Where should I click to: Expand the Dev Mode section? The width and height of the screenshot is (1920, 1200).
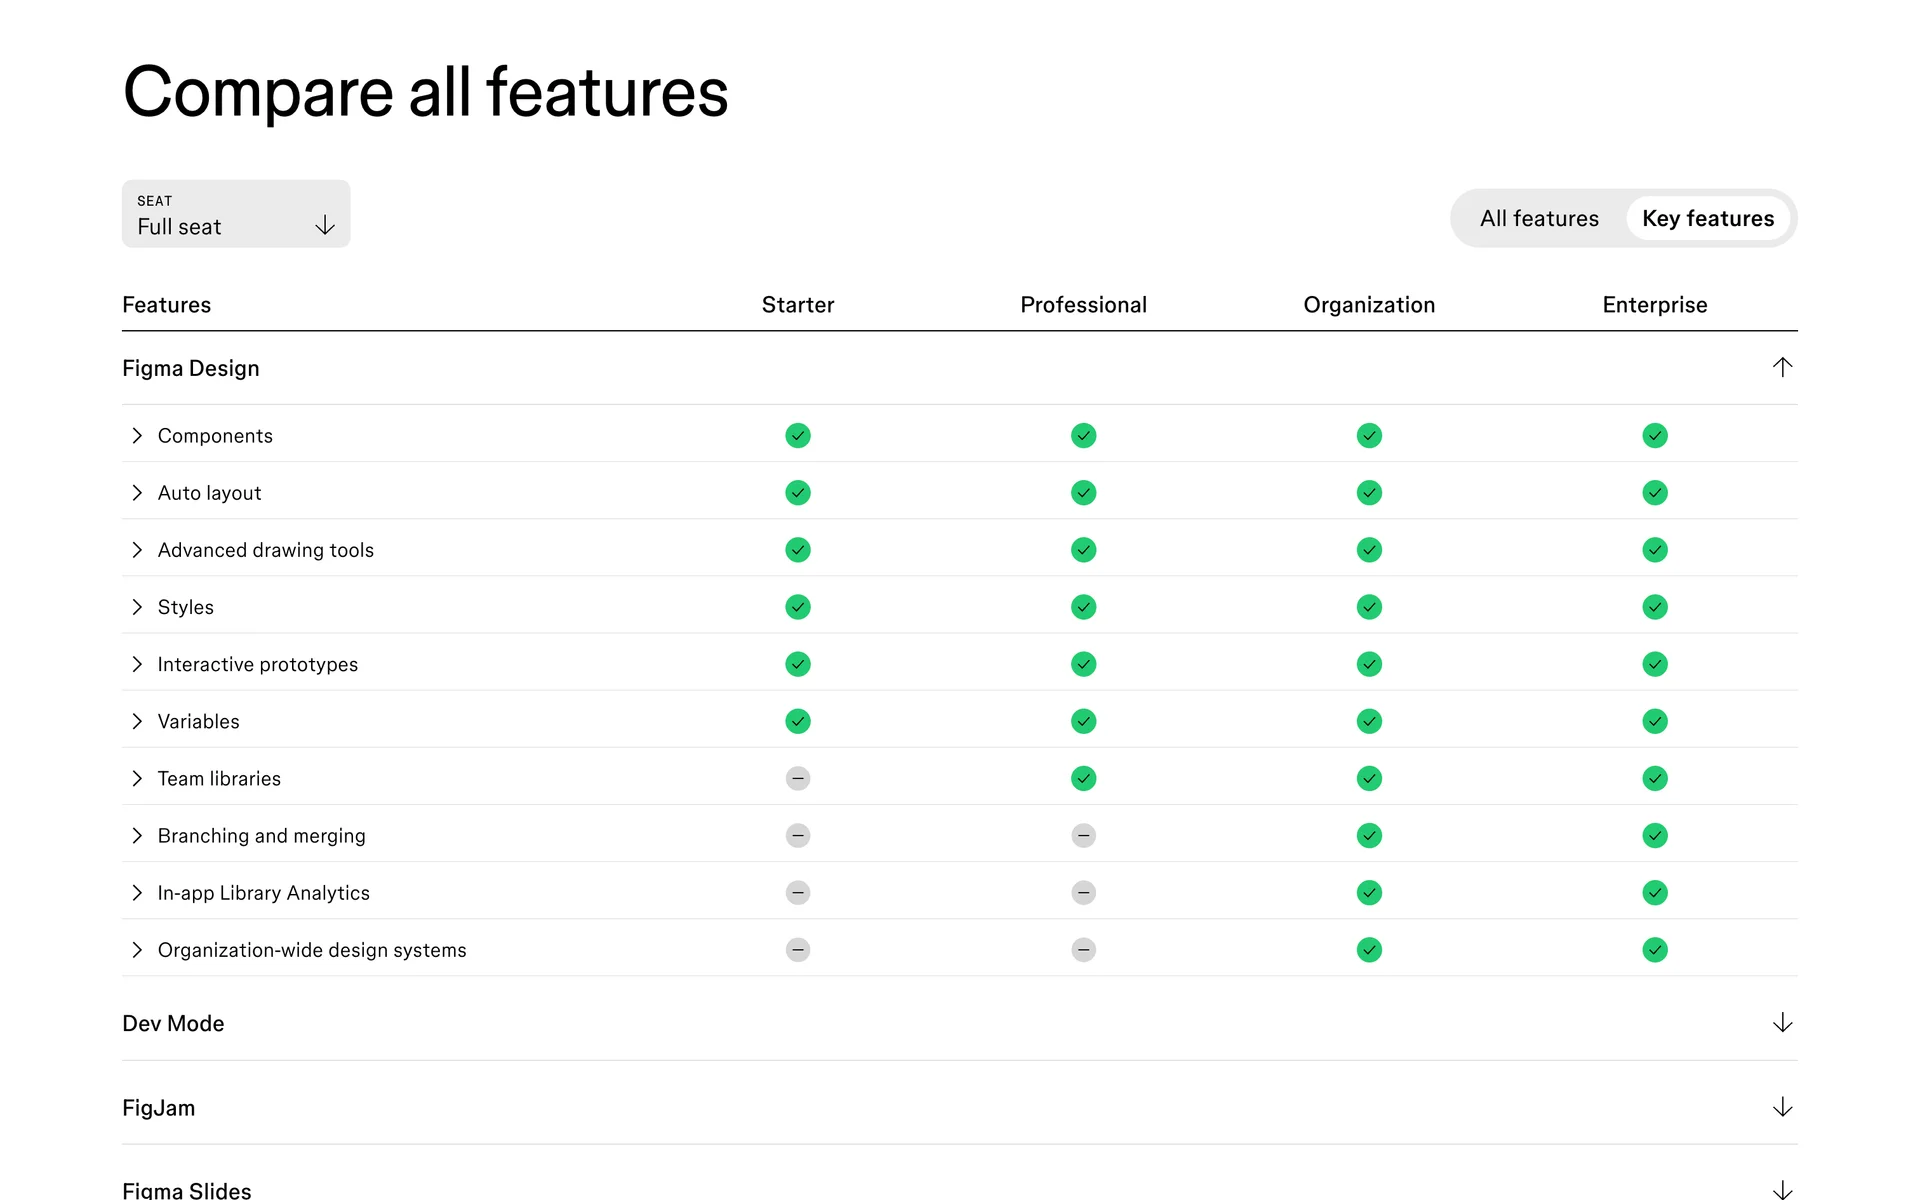1781,1023
